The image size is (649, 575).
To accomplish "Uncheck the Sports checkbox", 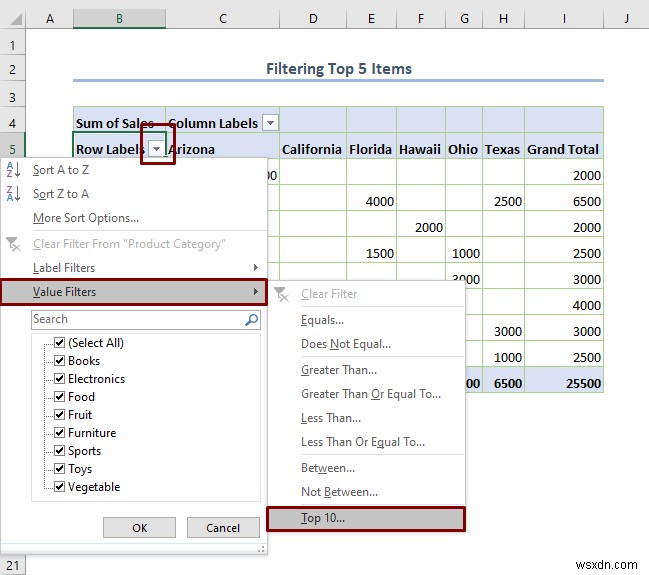I will (x=60, y=450).
